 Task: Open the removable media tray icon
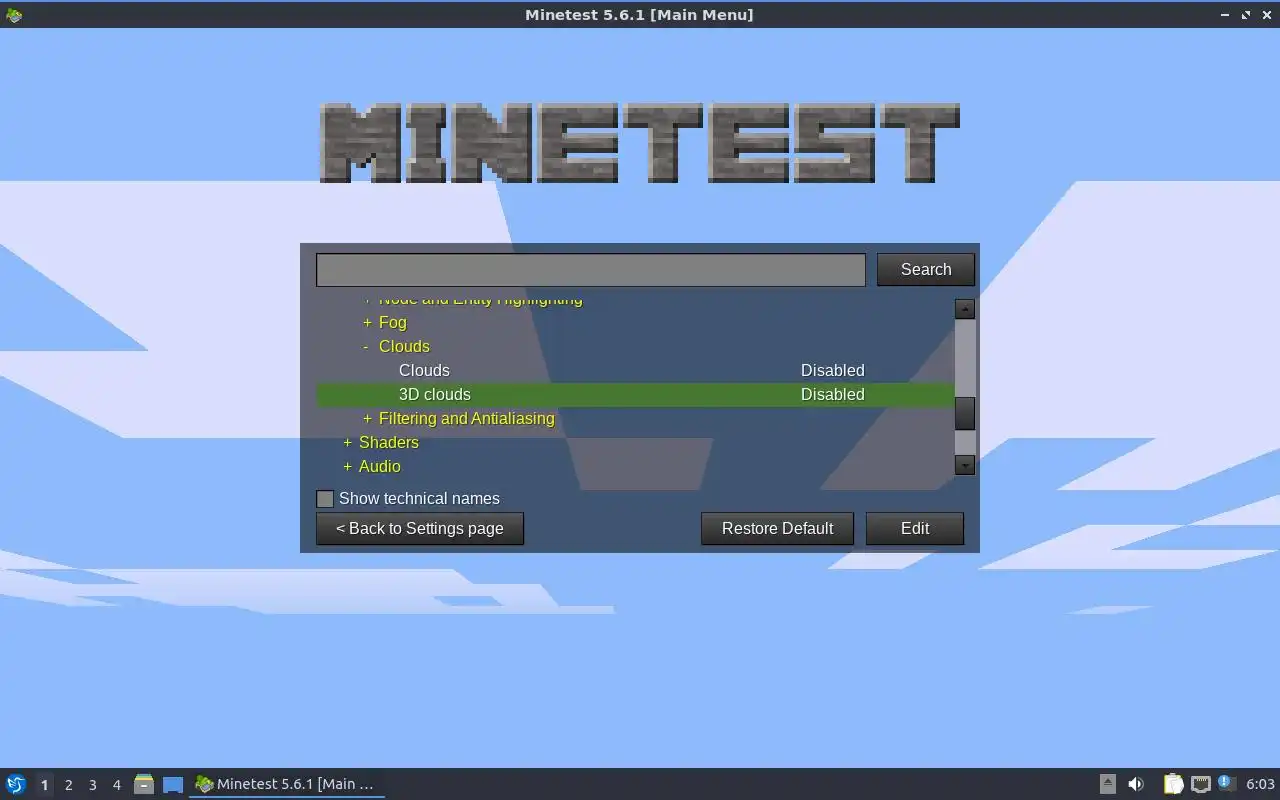[x=1107, y=784]
